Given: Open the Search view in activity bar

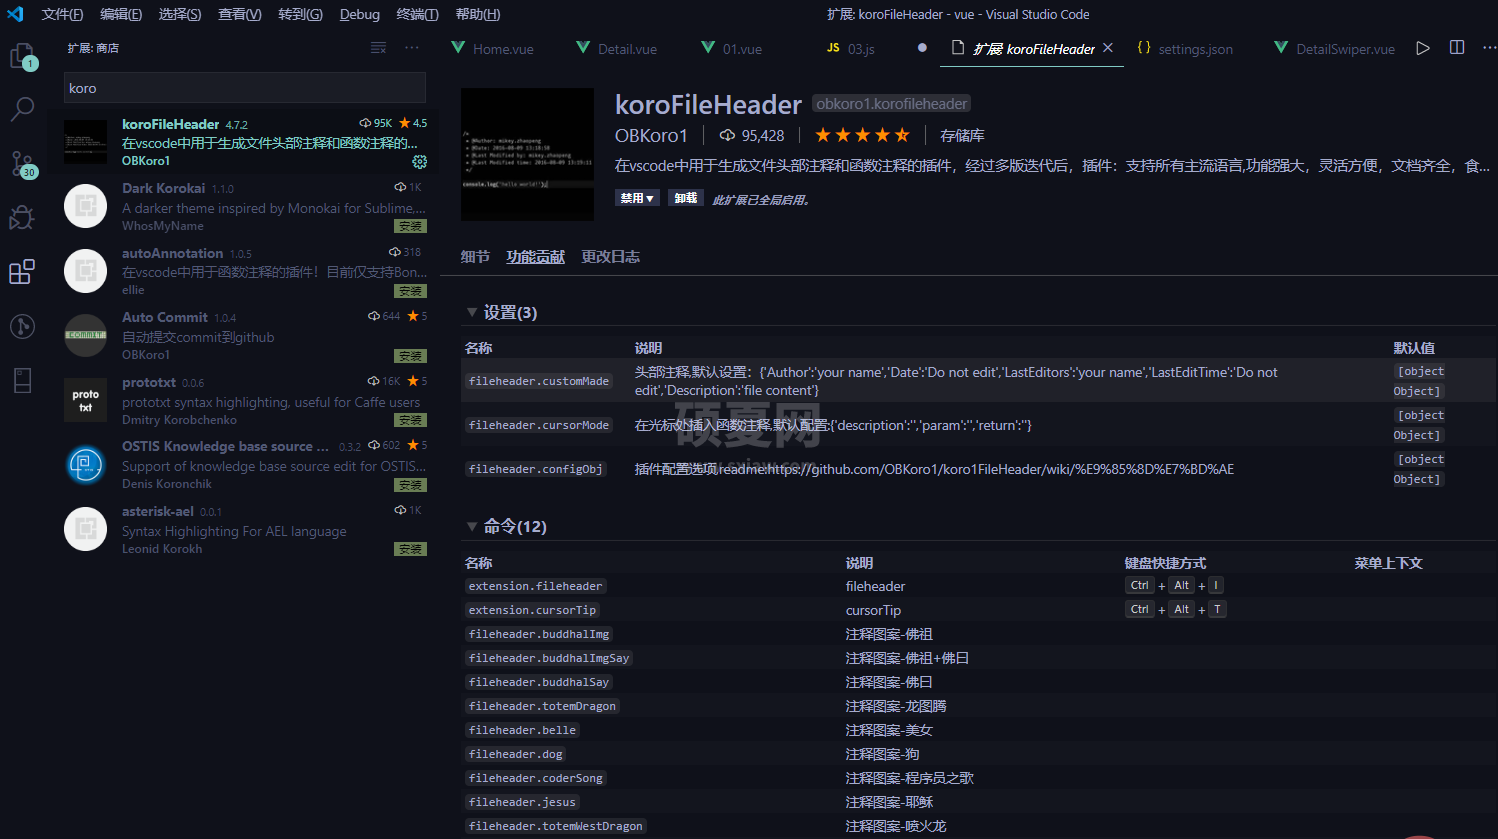Looking at the screenshot, I should click(x=22, y=109).
